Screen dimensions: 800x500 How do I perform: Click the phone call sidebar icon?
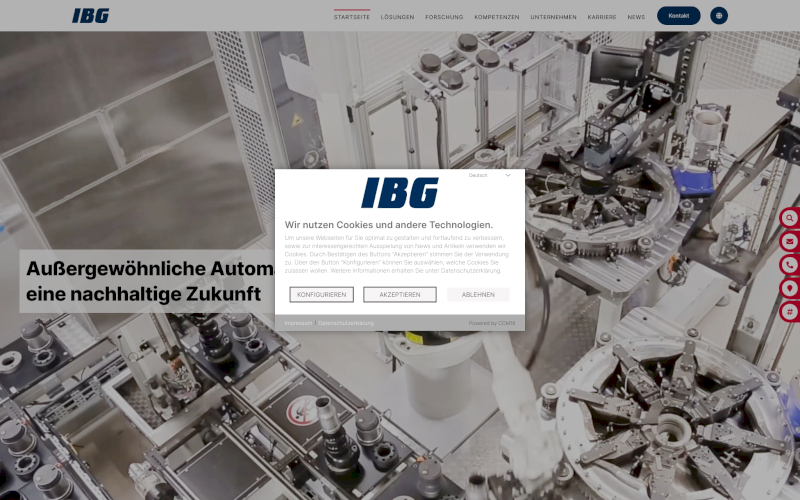[x=790, y=265]
